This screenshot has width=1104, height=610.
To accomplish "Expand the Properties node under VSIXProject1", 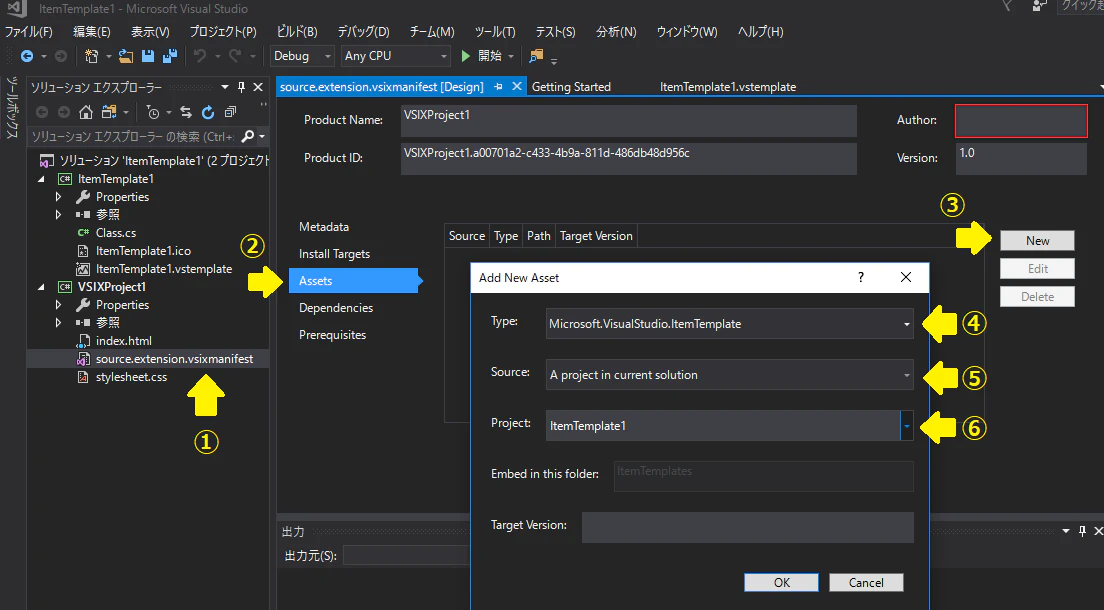I will (58, 305).
